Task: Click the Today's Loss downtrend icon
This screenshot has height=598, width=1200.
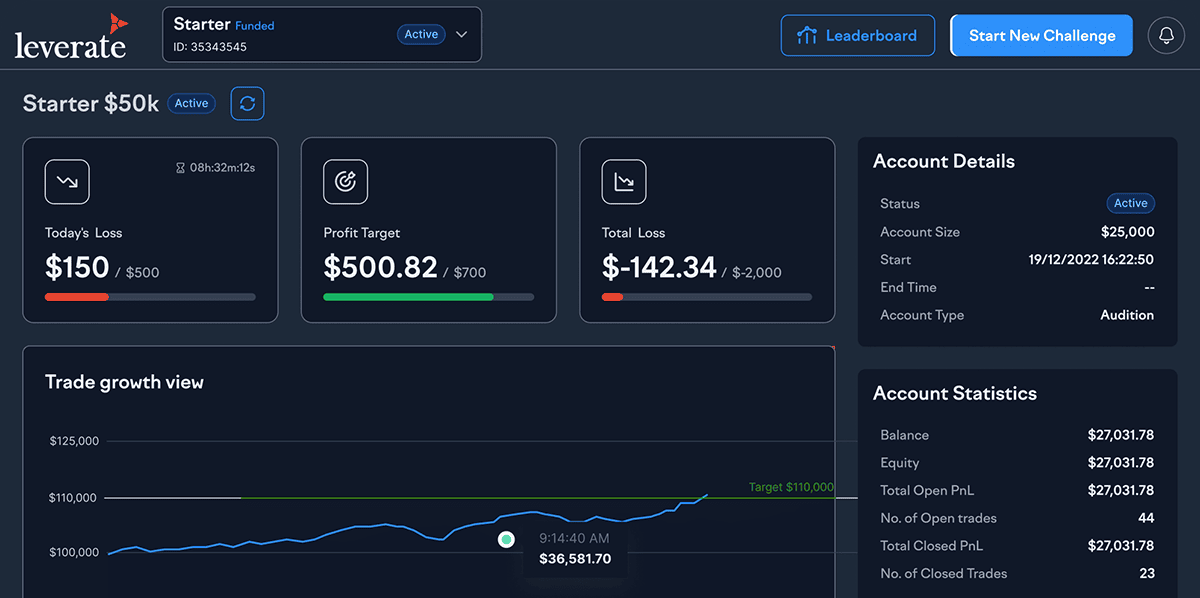Action: 67,182
